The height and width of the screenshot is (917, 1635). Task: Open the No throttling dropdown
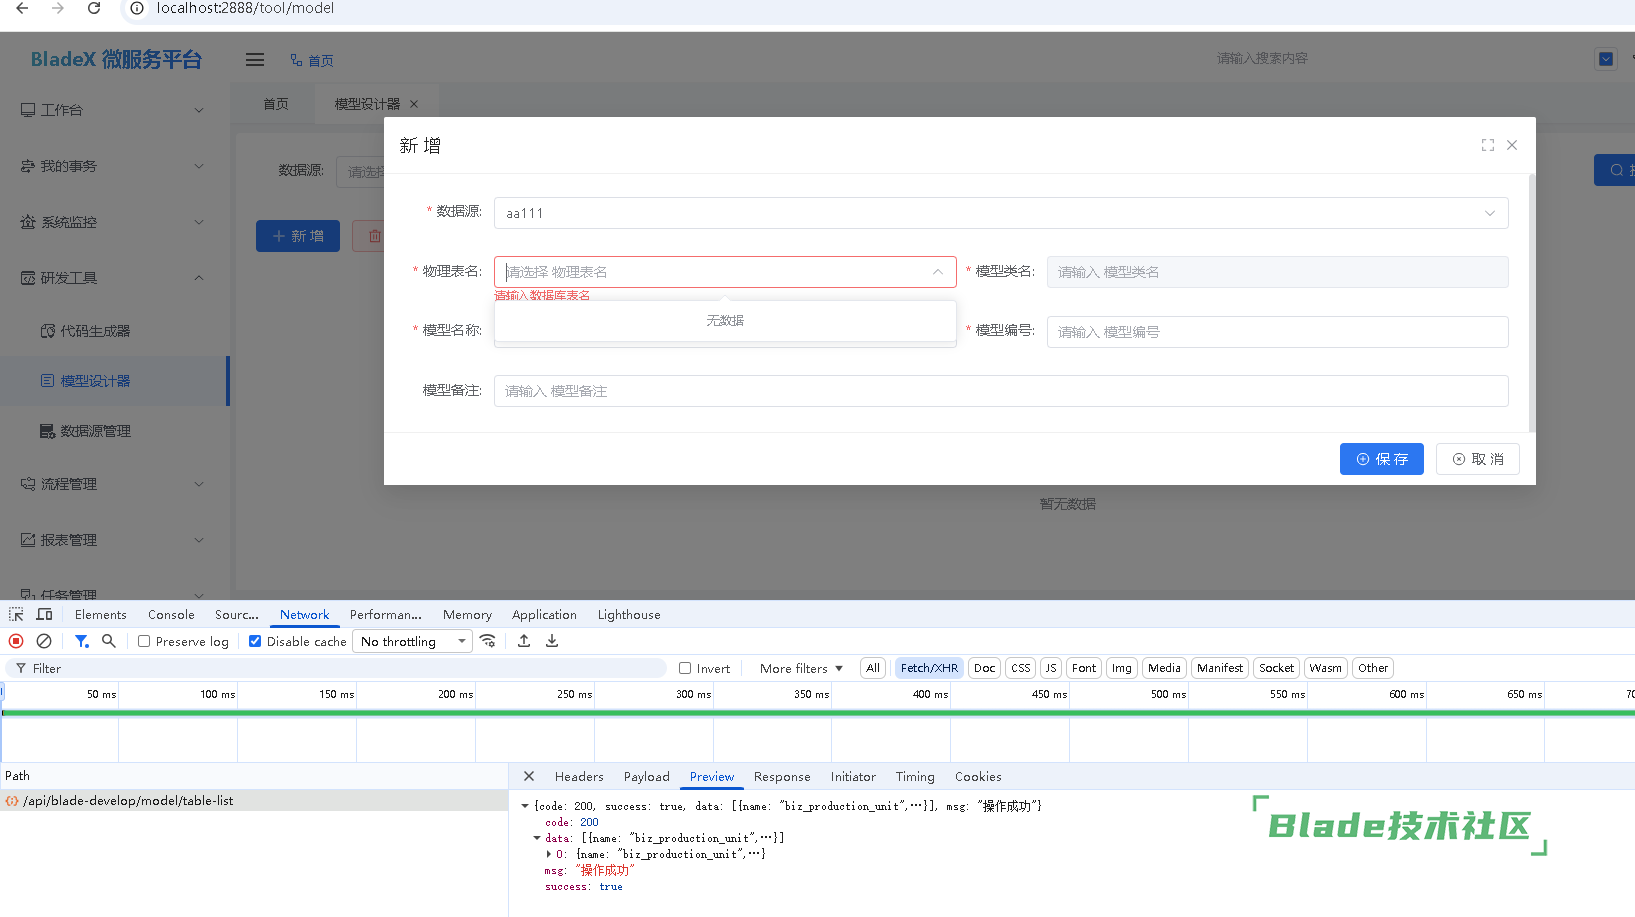click(413, 642)
